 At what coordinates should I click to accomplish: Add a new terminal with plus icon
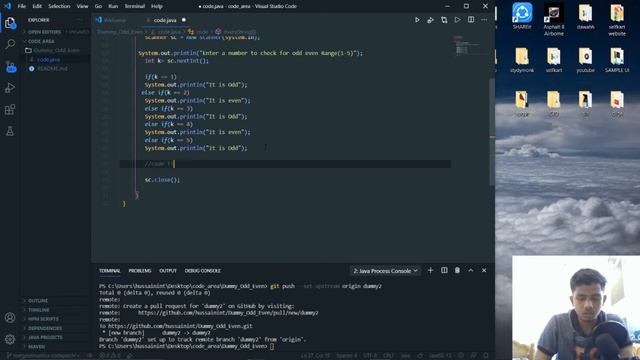pyautogui.click(x=430, y=270)
